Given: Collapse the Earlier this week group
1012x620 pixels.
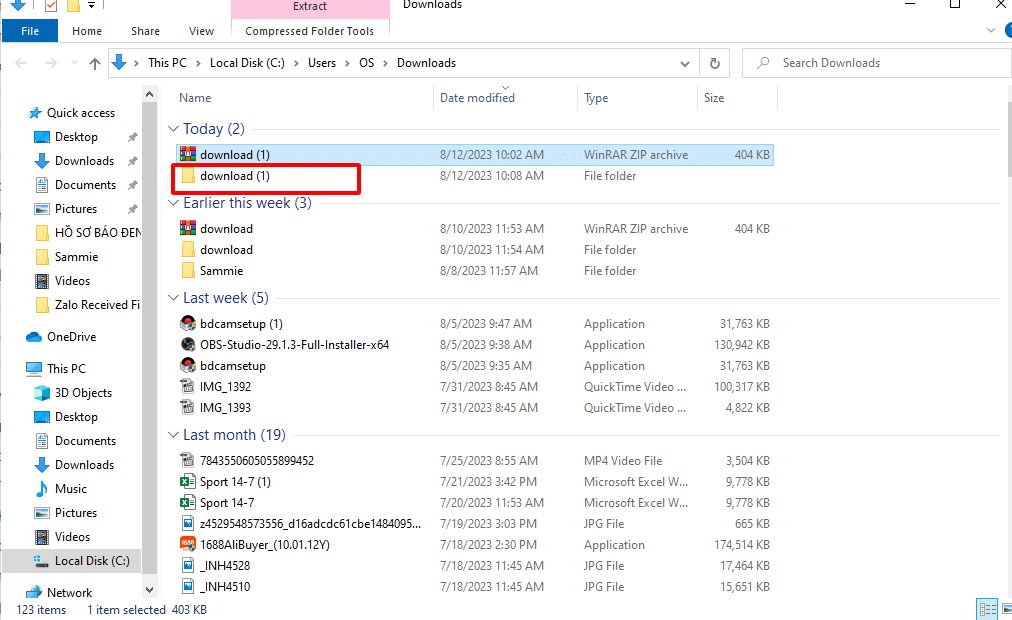Looking at the screenshot, I should coord(174,203).
